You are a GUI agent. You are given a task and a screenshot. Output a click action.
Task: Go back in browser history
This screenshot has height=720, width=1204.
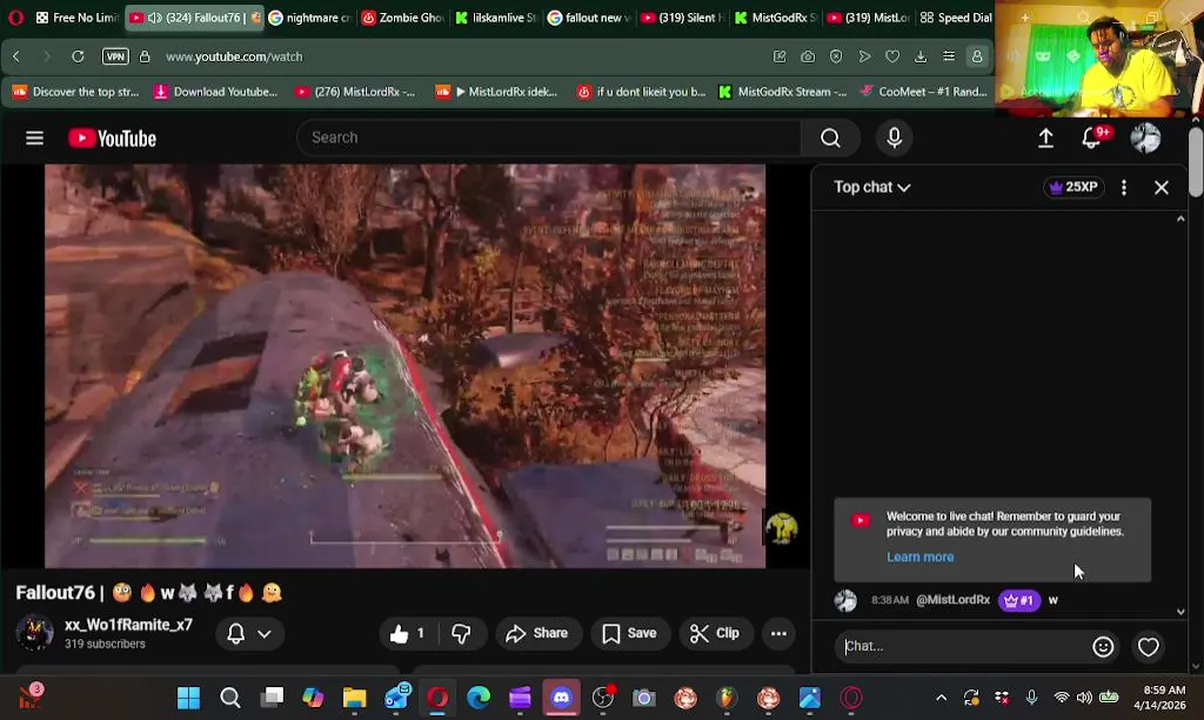click(16, 57)
